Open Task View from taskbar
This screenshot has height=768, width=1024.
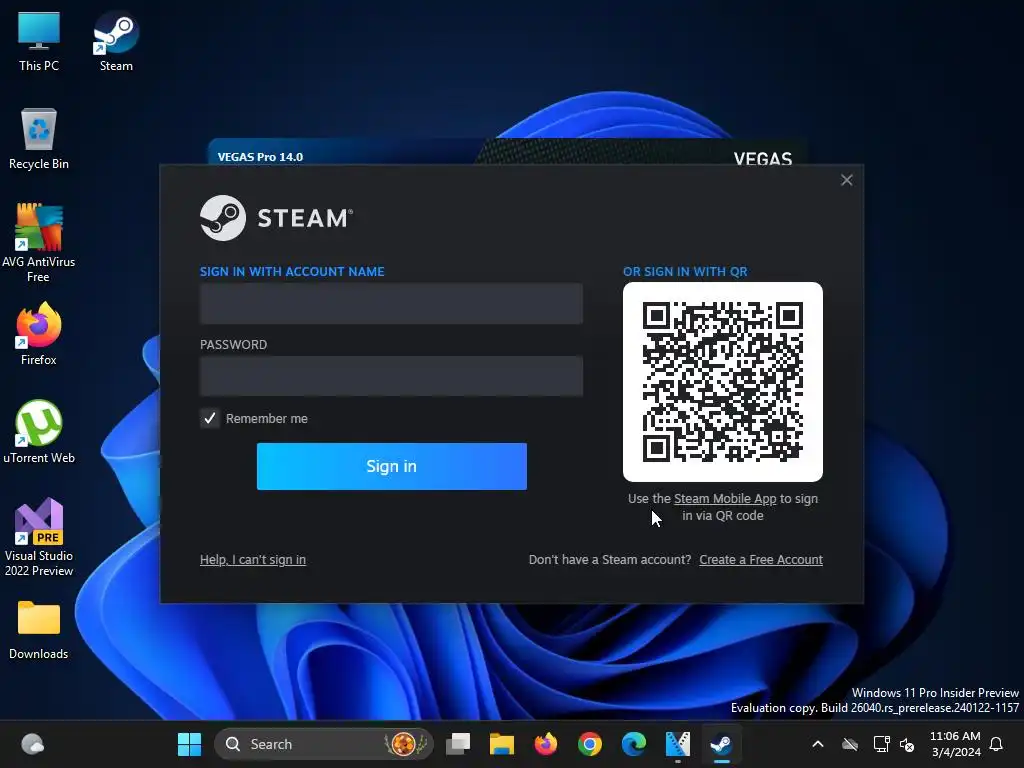click(x=458, y=744)
